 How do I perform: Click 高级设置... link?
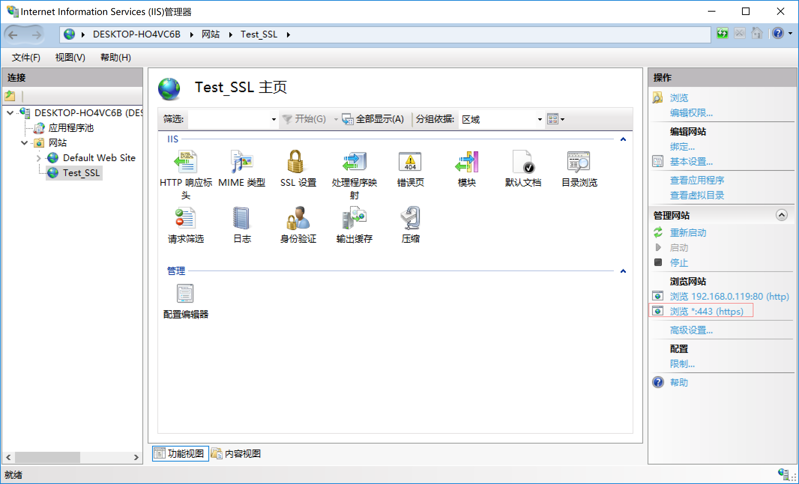(691, 331)
